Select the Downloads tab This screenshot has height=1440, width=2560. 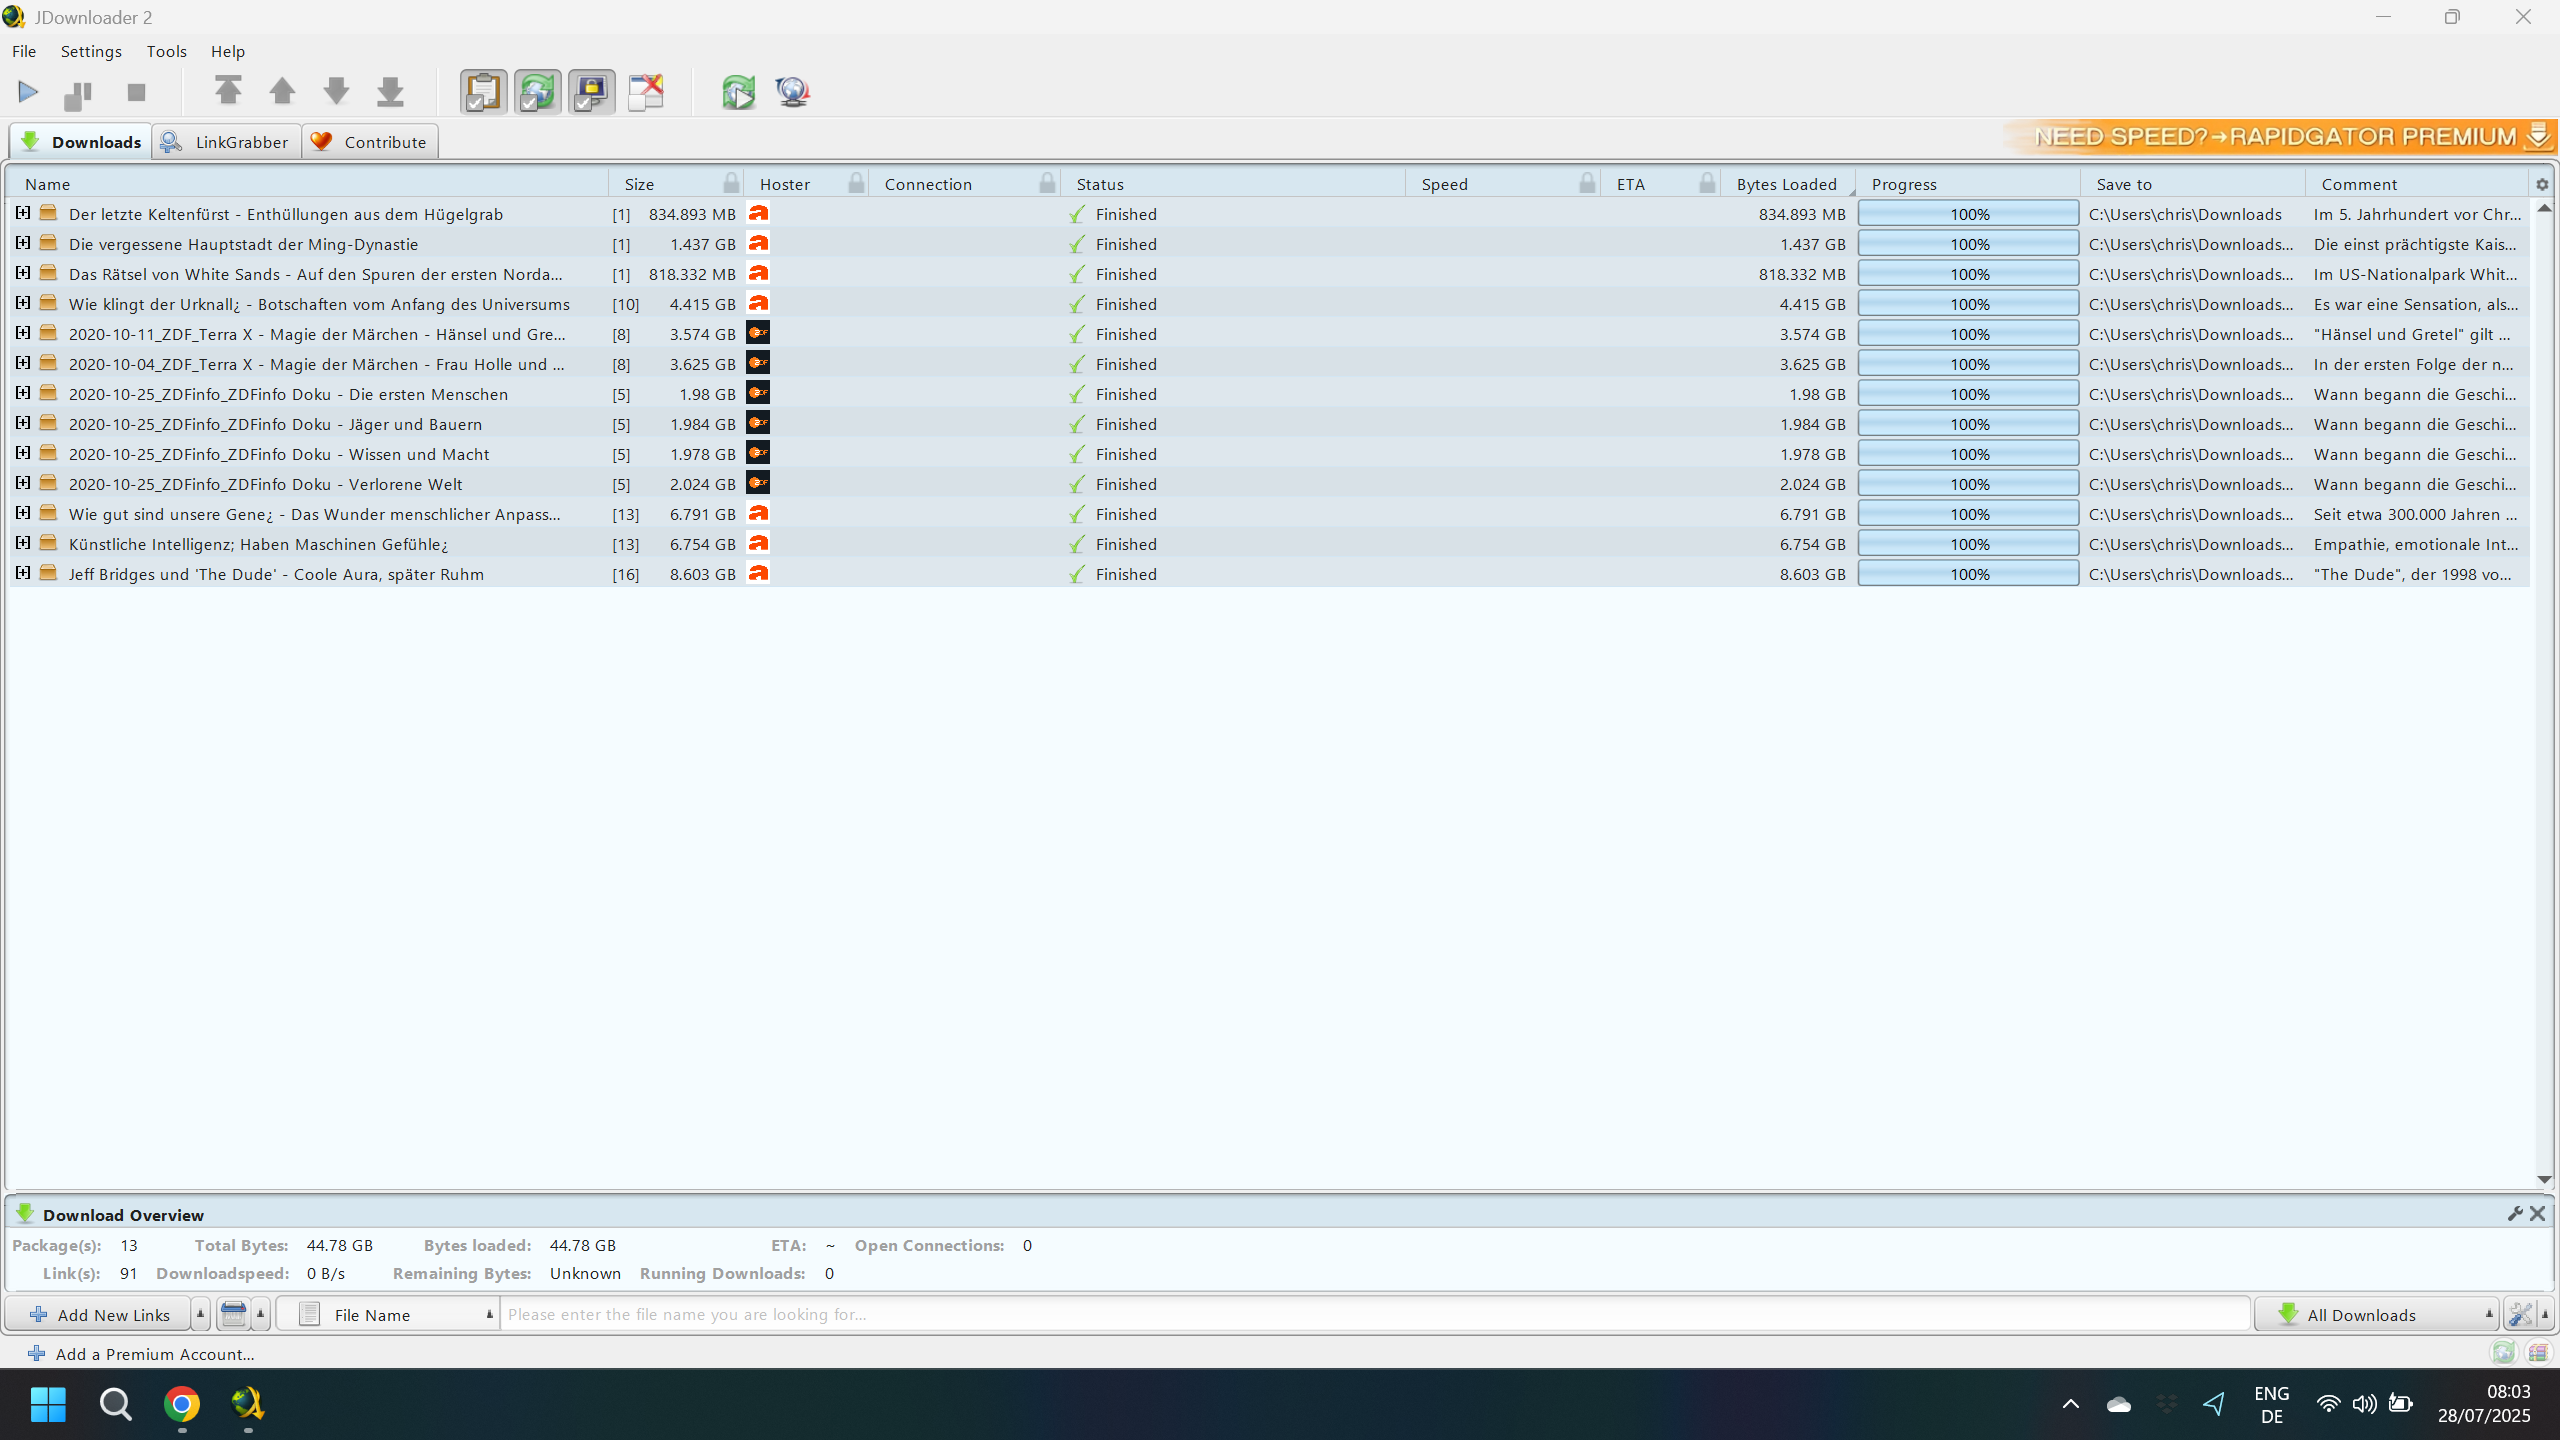click(x=81, y=142)
